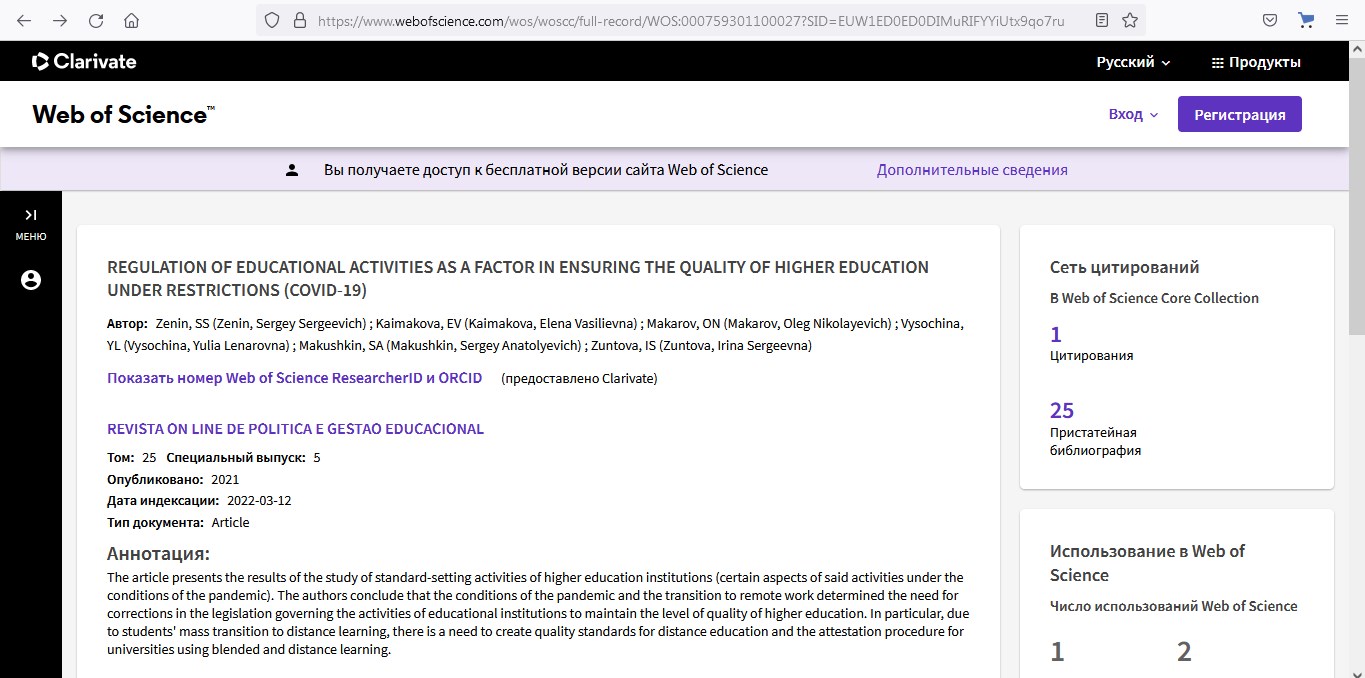Viewport: 1365px width, 678px height.
Task: Open the Pocket save icon
Action: click(x=1270, y=20)
